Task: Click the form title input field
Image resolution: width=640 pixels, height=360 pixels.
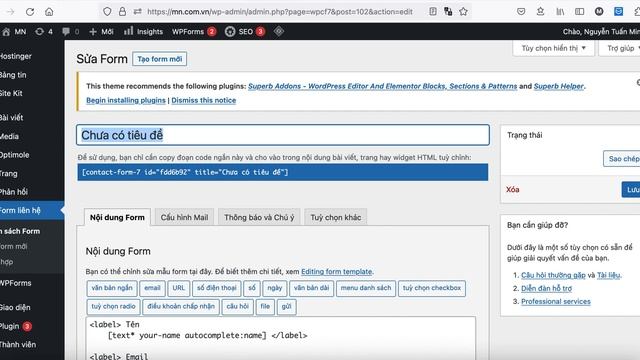Action: (283, 135)
